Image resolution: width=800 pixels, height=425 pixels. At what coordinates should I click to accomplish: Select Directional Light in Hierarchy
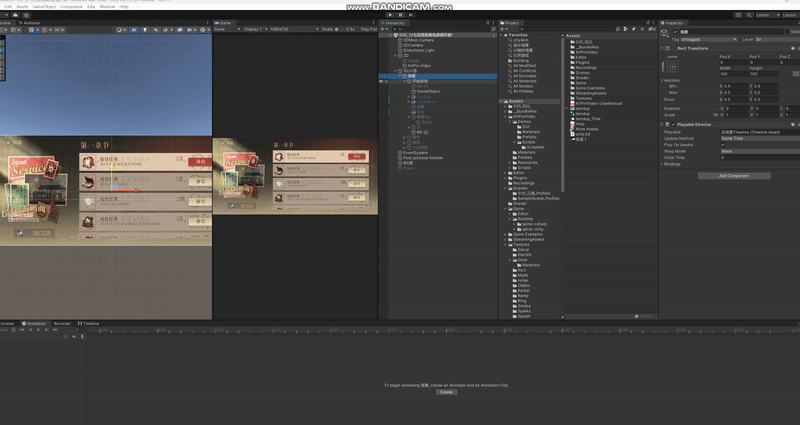tap(418, 50)
